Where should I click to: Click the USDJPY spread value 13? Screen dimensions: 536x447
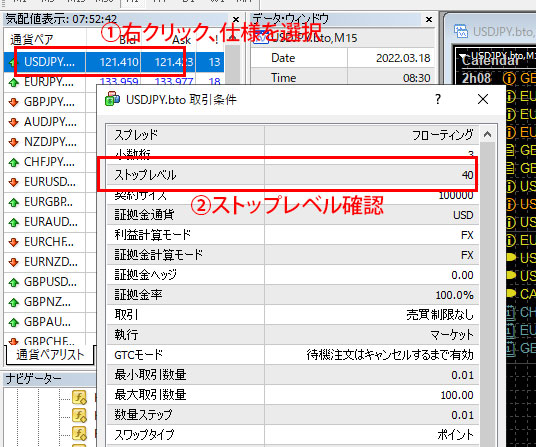(x=214, y=62)
